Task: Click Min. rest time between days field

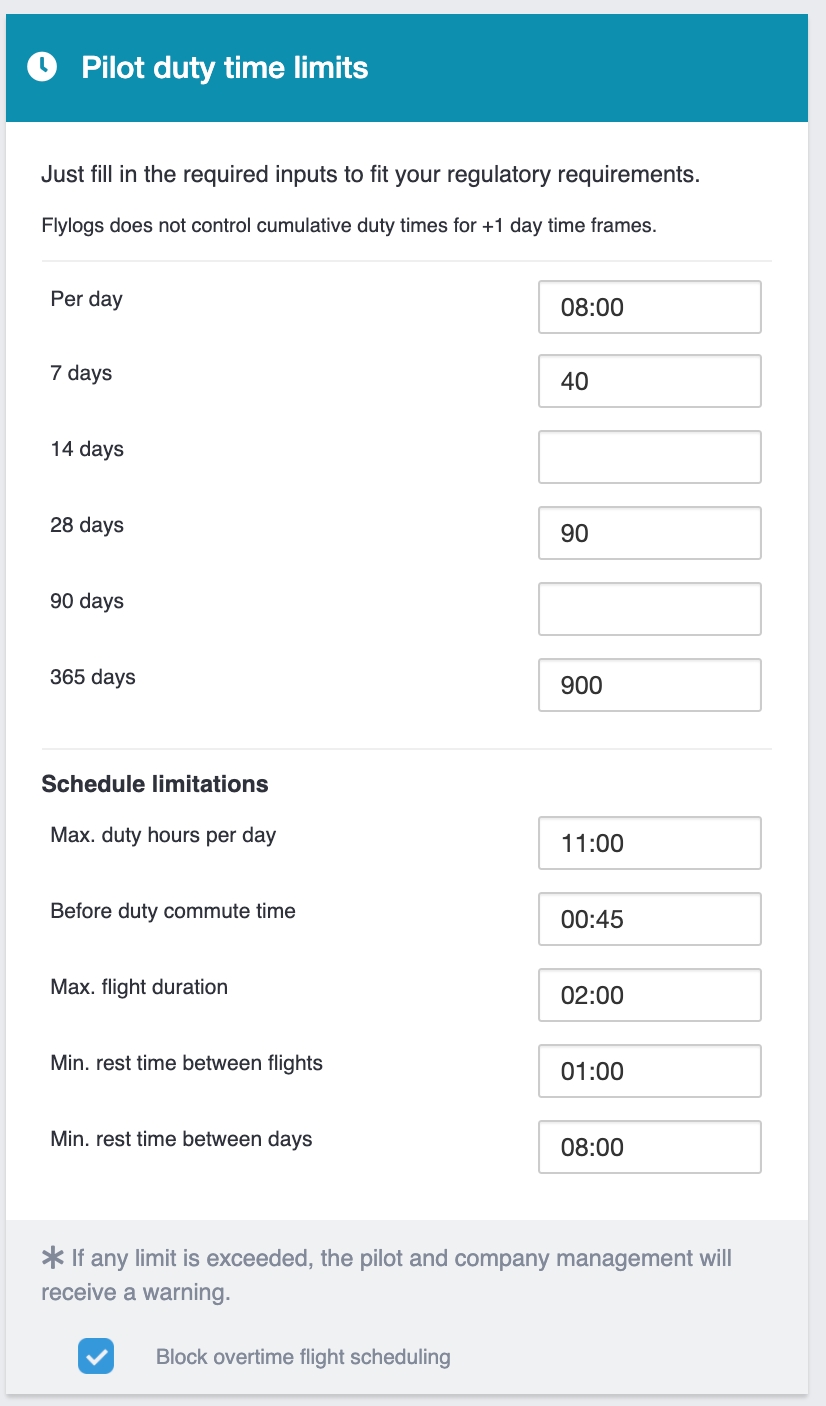Action: point(649,1147)
